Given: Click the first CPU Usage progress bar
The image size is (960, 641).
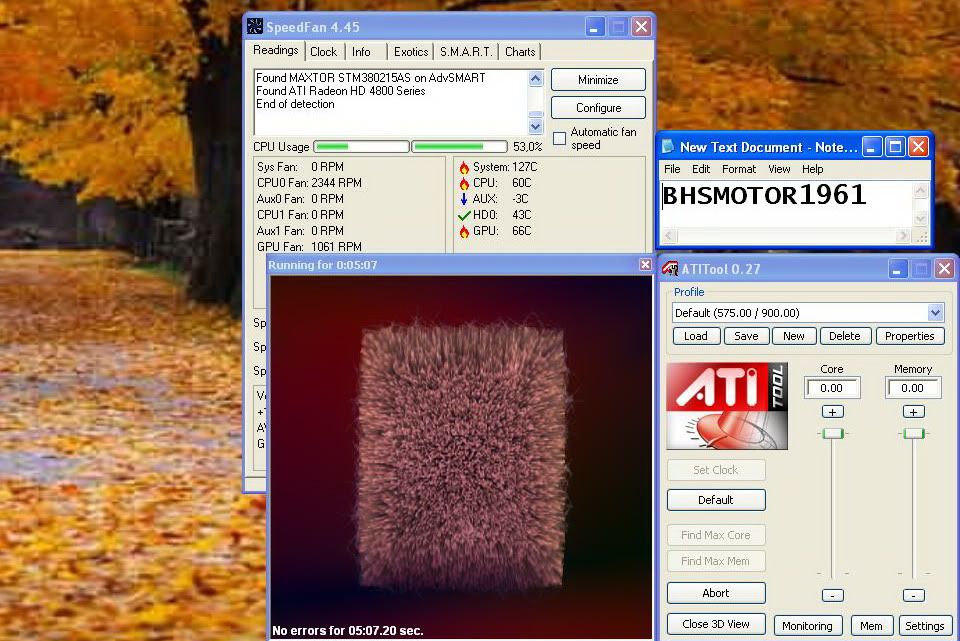Looking at the screenshot, I should click(x=361, y=146).
